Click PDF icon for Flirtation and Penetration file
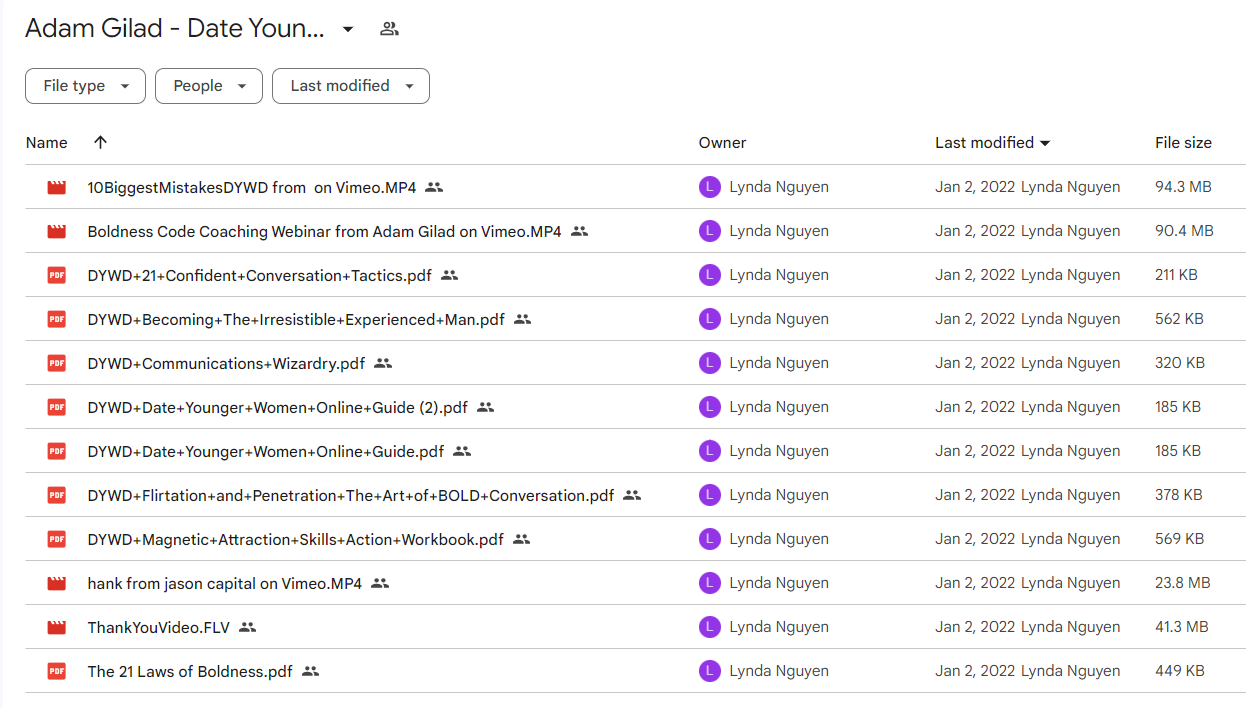 (x=56, y=495)
